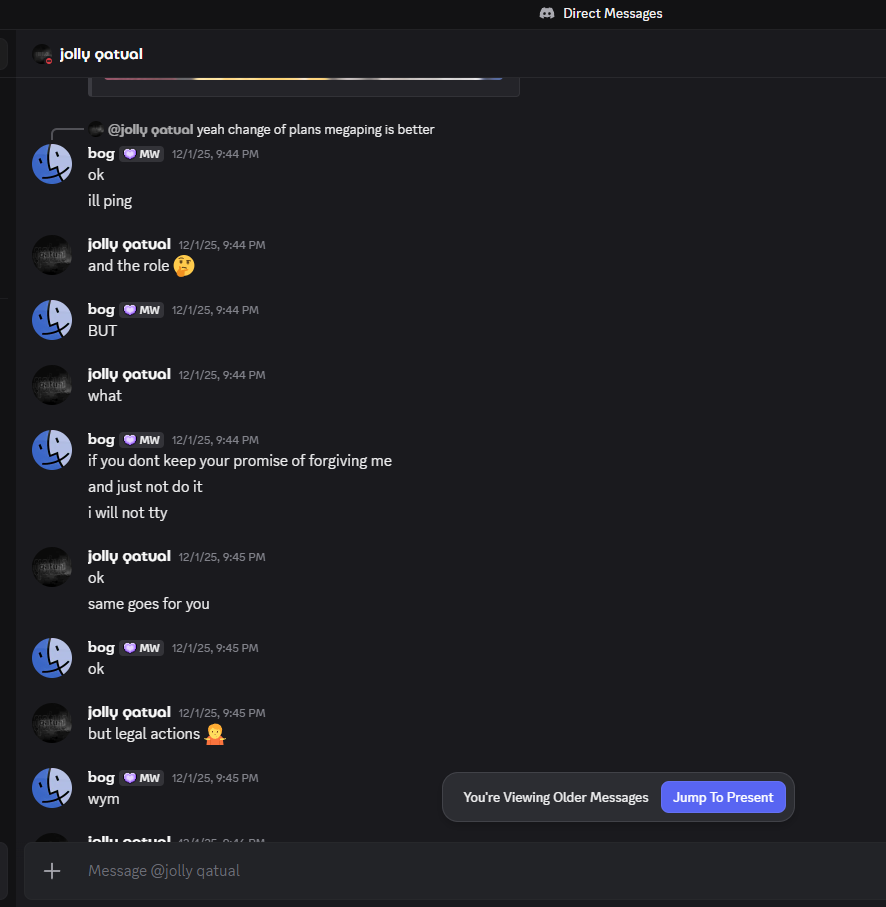Click jolly qatual's username above "but legal actions"

(129, 712)
